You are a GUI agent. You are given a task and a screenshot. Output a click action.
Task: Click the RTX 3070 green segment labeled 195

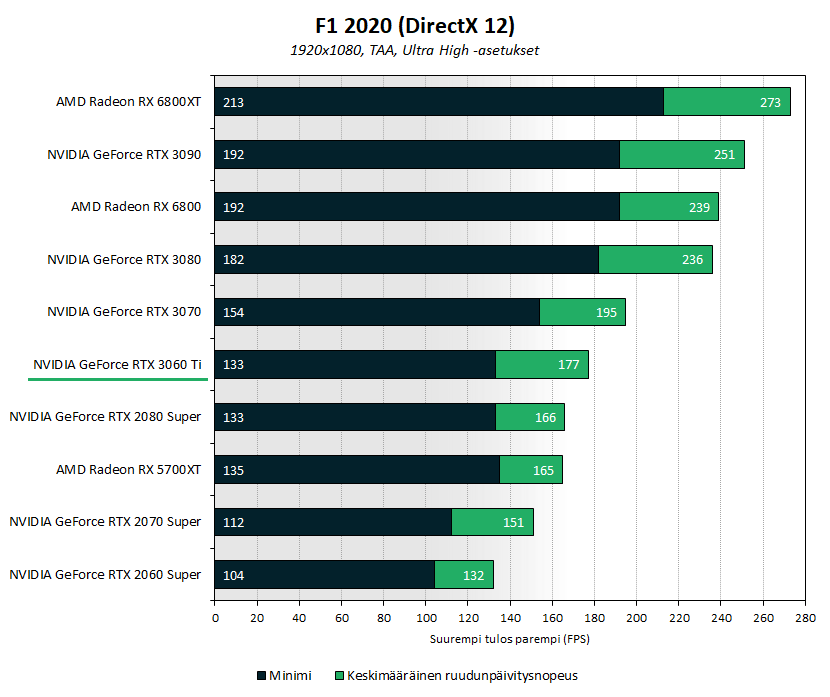[583, 312]
